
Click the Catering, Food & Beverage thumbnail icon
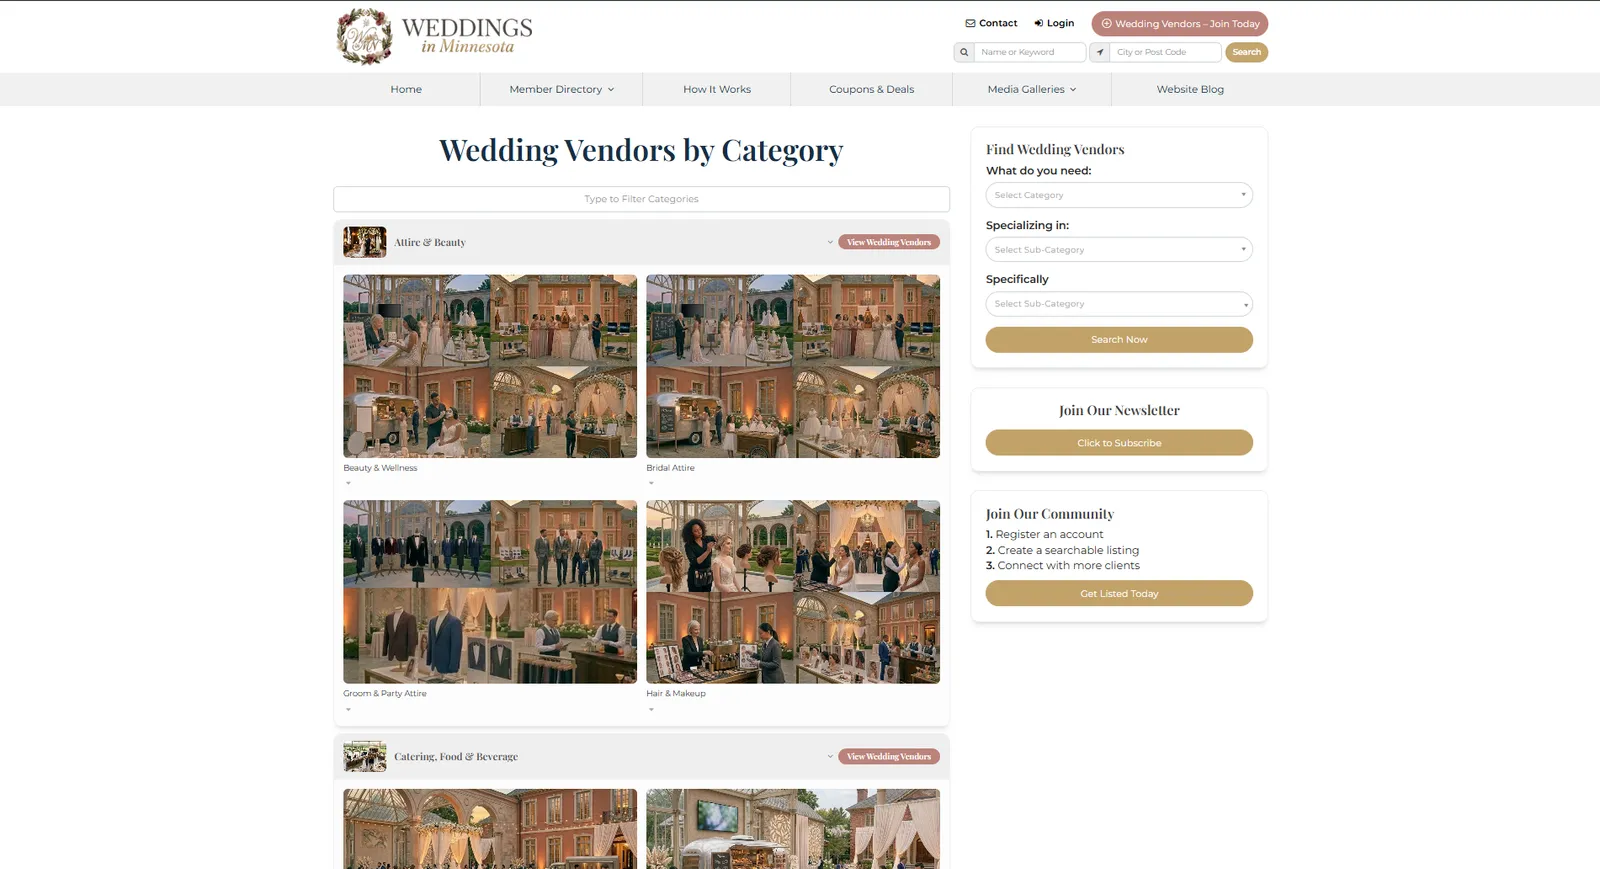(x=365, y=756)
